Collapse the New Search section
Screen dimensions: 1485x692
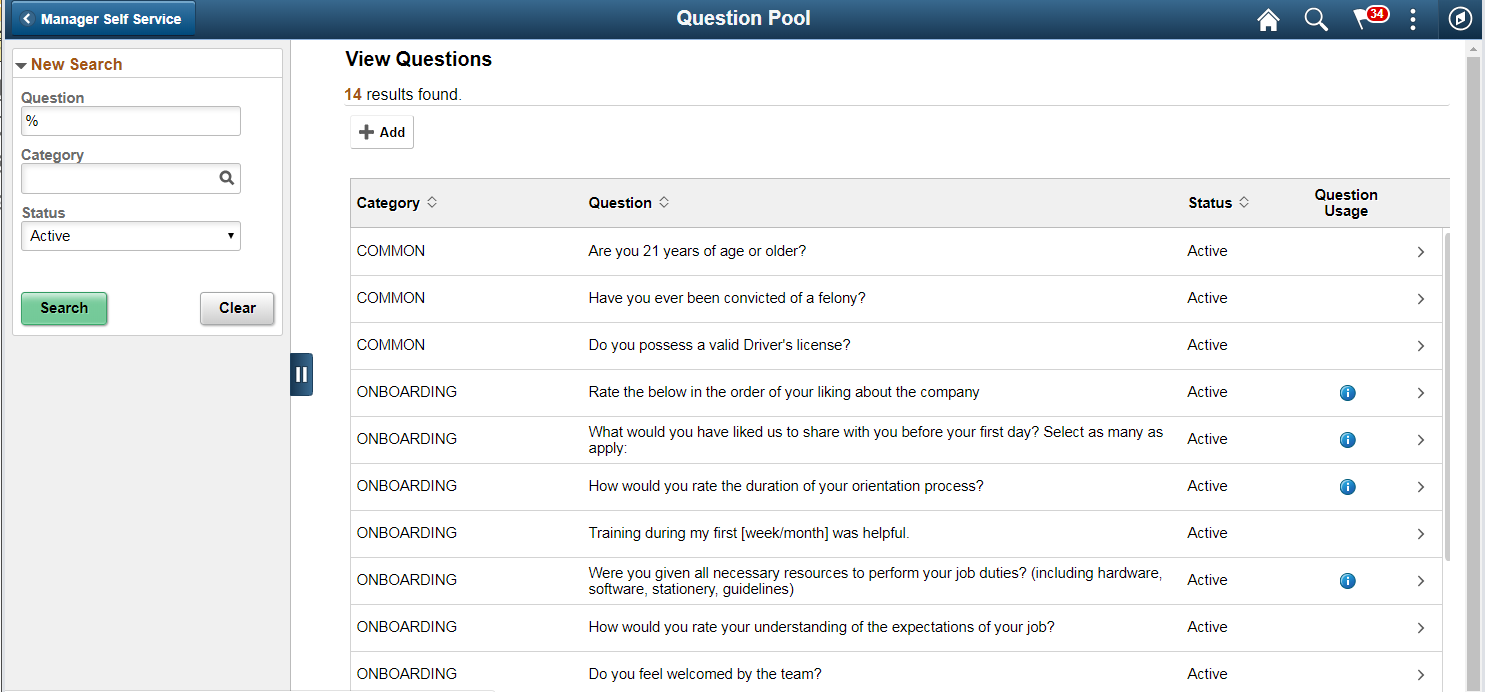pyautogui.click(x=21, y=65)
